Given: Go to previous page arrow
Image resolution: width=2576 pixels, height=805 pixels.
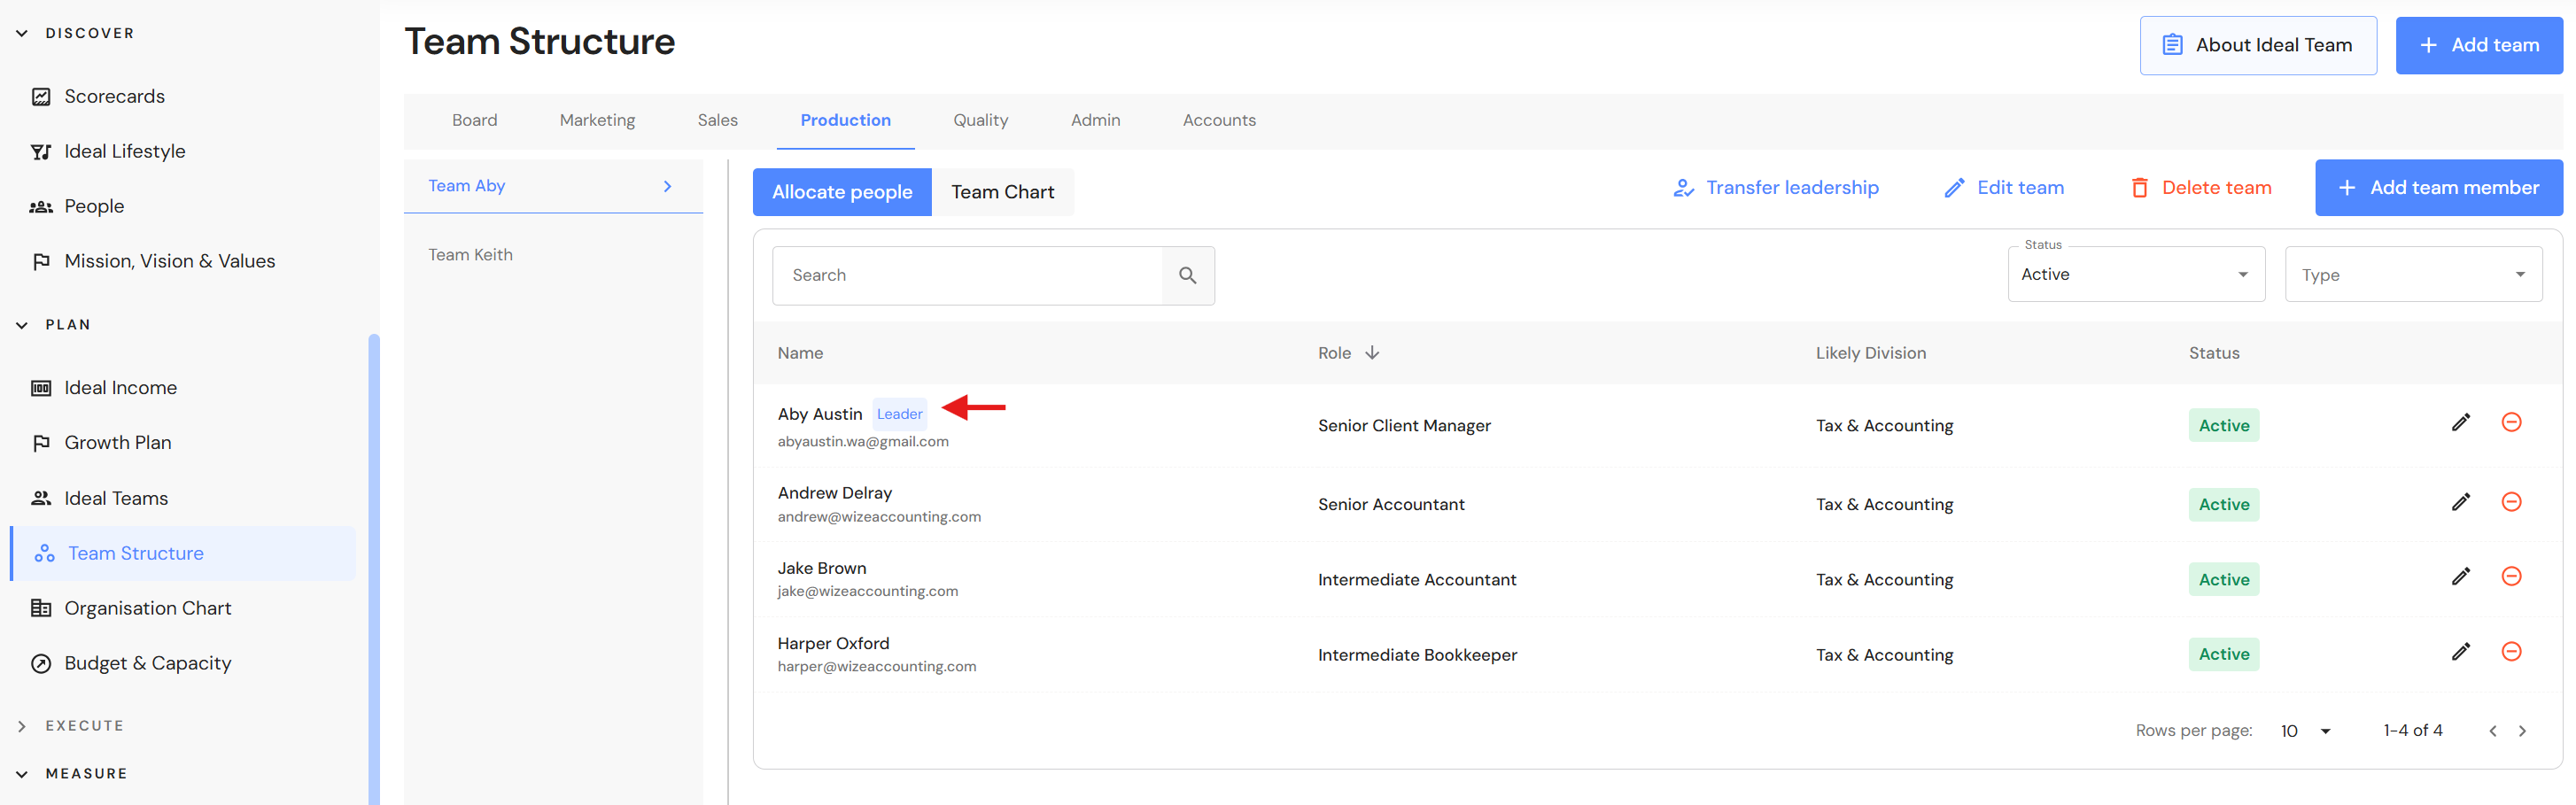Looking at the screenshot, I should point(2492,731).
